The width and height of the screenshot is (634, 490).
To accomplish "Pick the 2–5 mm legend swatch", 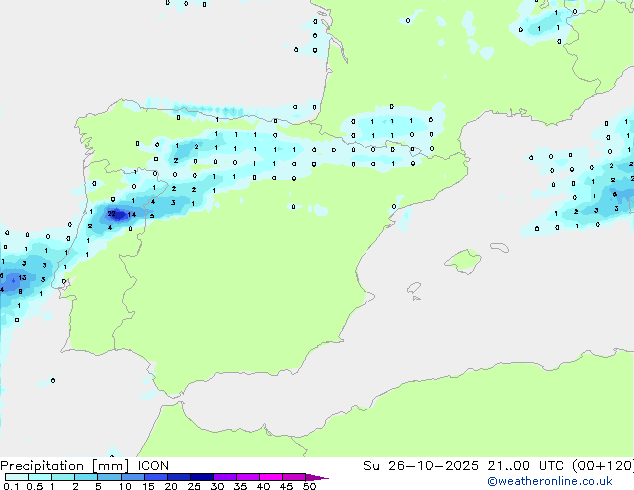I will pyautogui.click(x=86, y=477).
